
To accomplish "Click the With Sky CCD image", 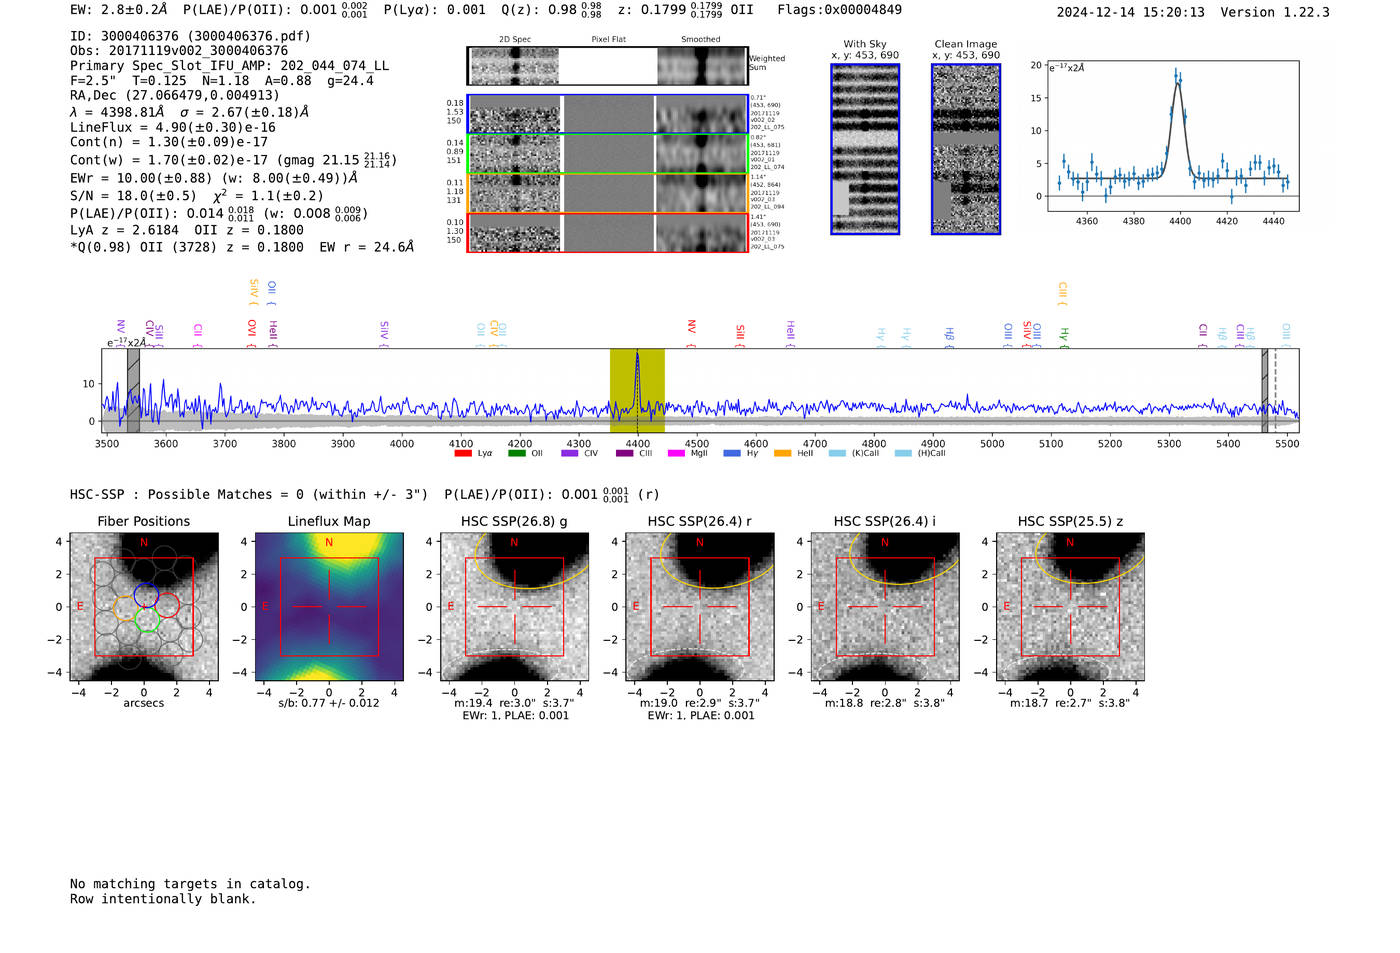I will pyautogui.click(x=865, y=149).
